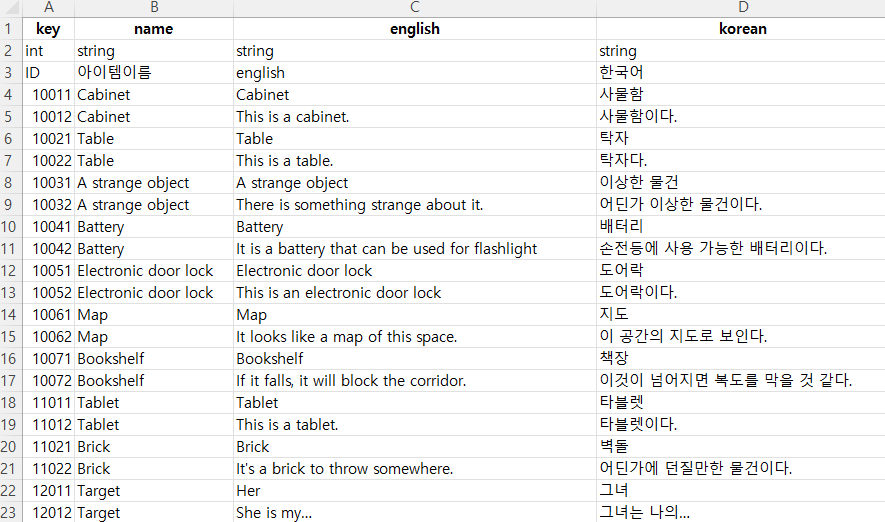This screenshot has width=885, height=522.
Task: Select the '책장' cell
Action: (x=741, y=359)
